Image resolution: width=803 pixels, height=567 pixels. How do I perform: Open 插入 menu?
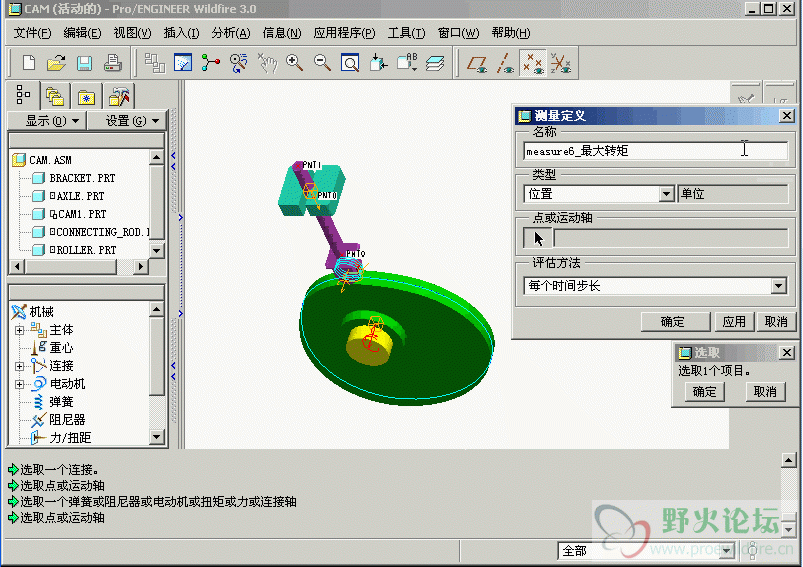click(x=181, y=33)
